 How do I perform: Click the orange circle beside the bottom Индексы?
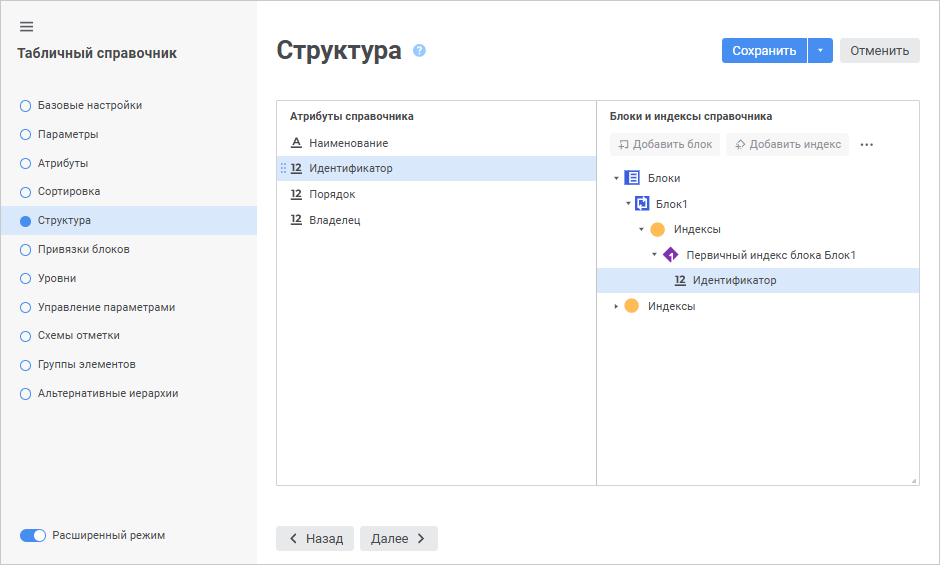[632, 306]
